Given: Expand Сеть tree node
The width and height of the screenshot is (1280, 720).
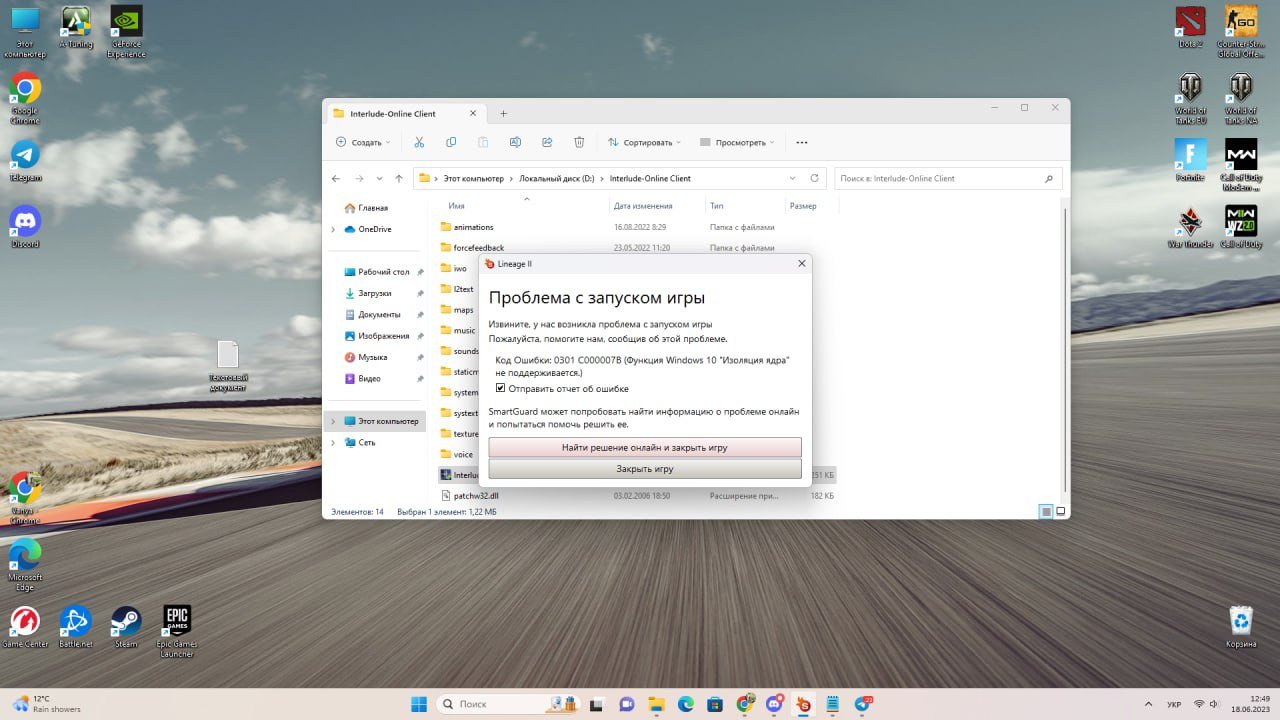Looking at the screenshot, I should [x=333, y=442].
